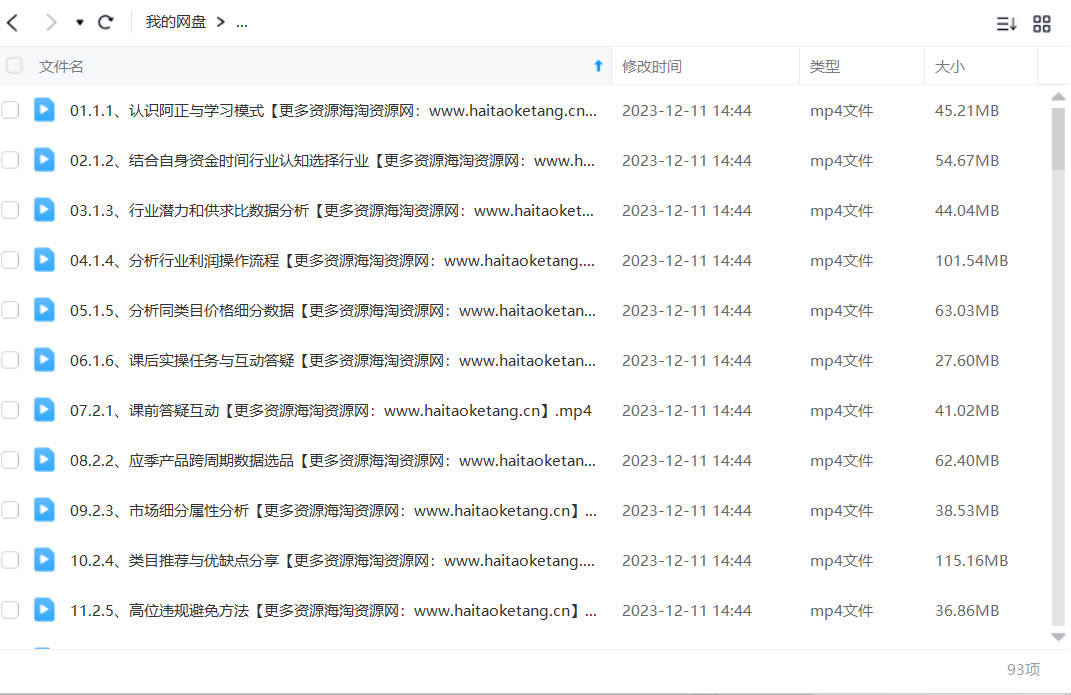Go back with the left arrow

[12, 23]
